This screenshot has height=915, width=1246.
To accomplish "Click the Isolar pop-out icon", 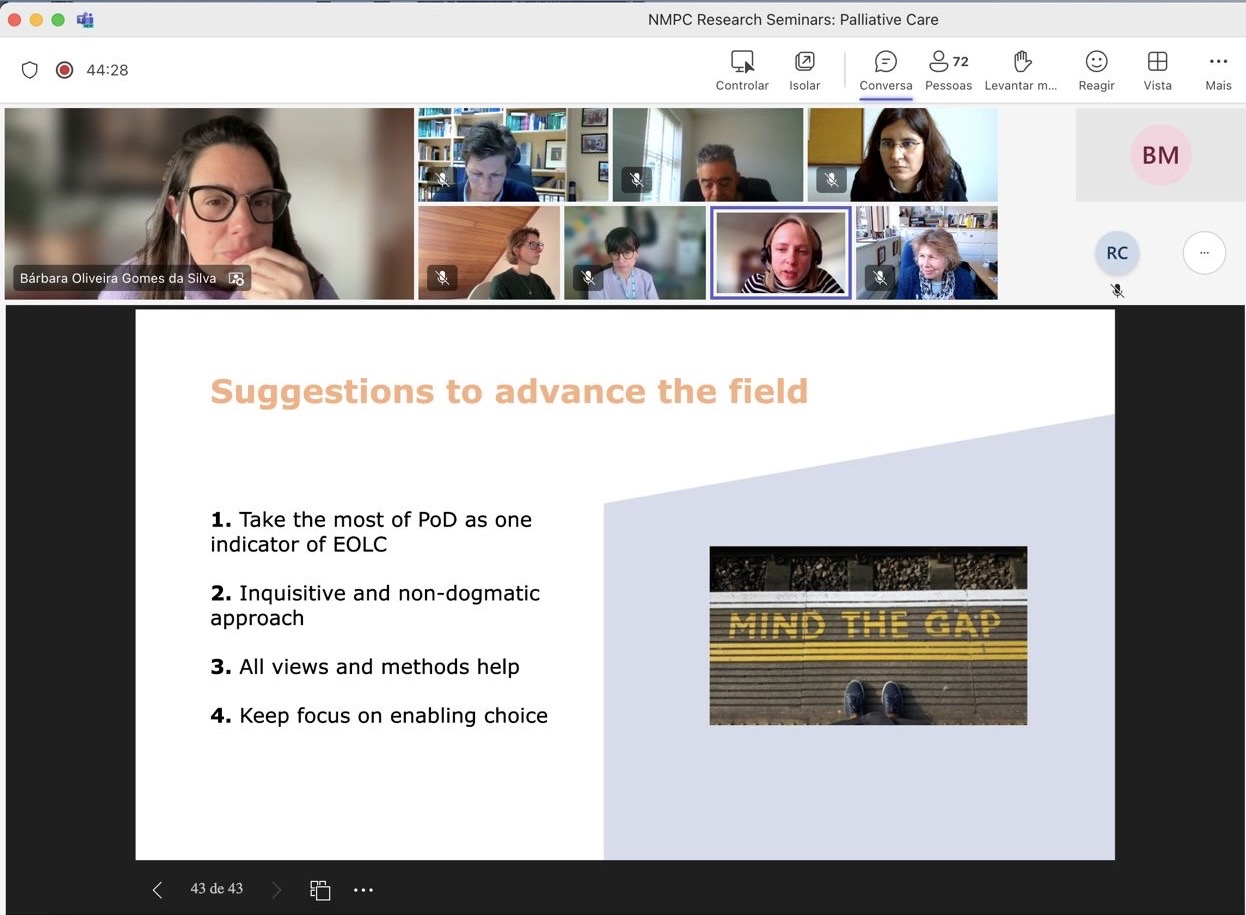I will [x=804, y=62].
